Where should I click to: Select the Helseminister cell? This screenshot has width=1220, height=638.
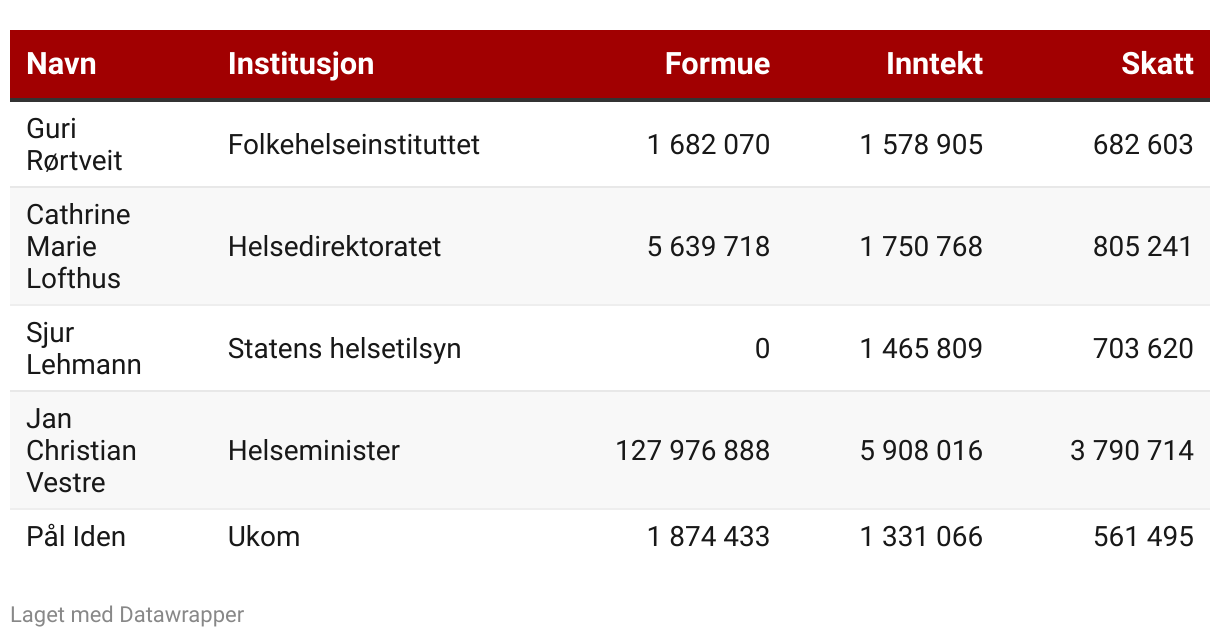coord(313,450)
